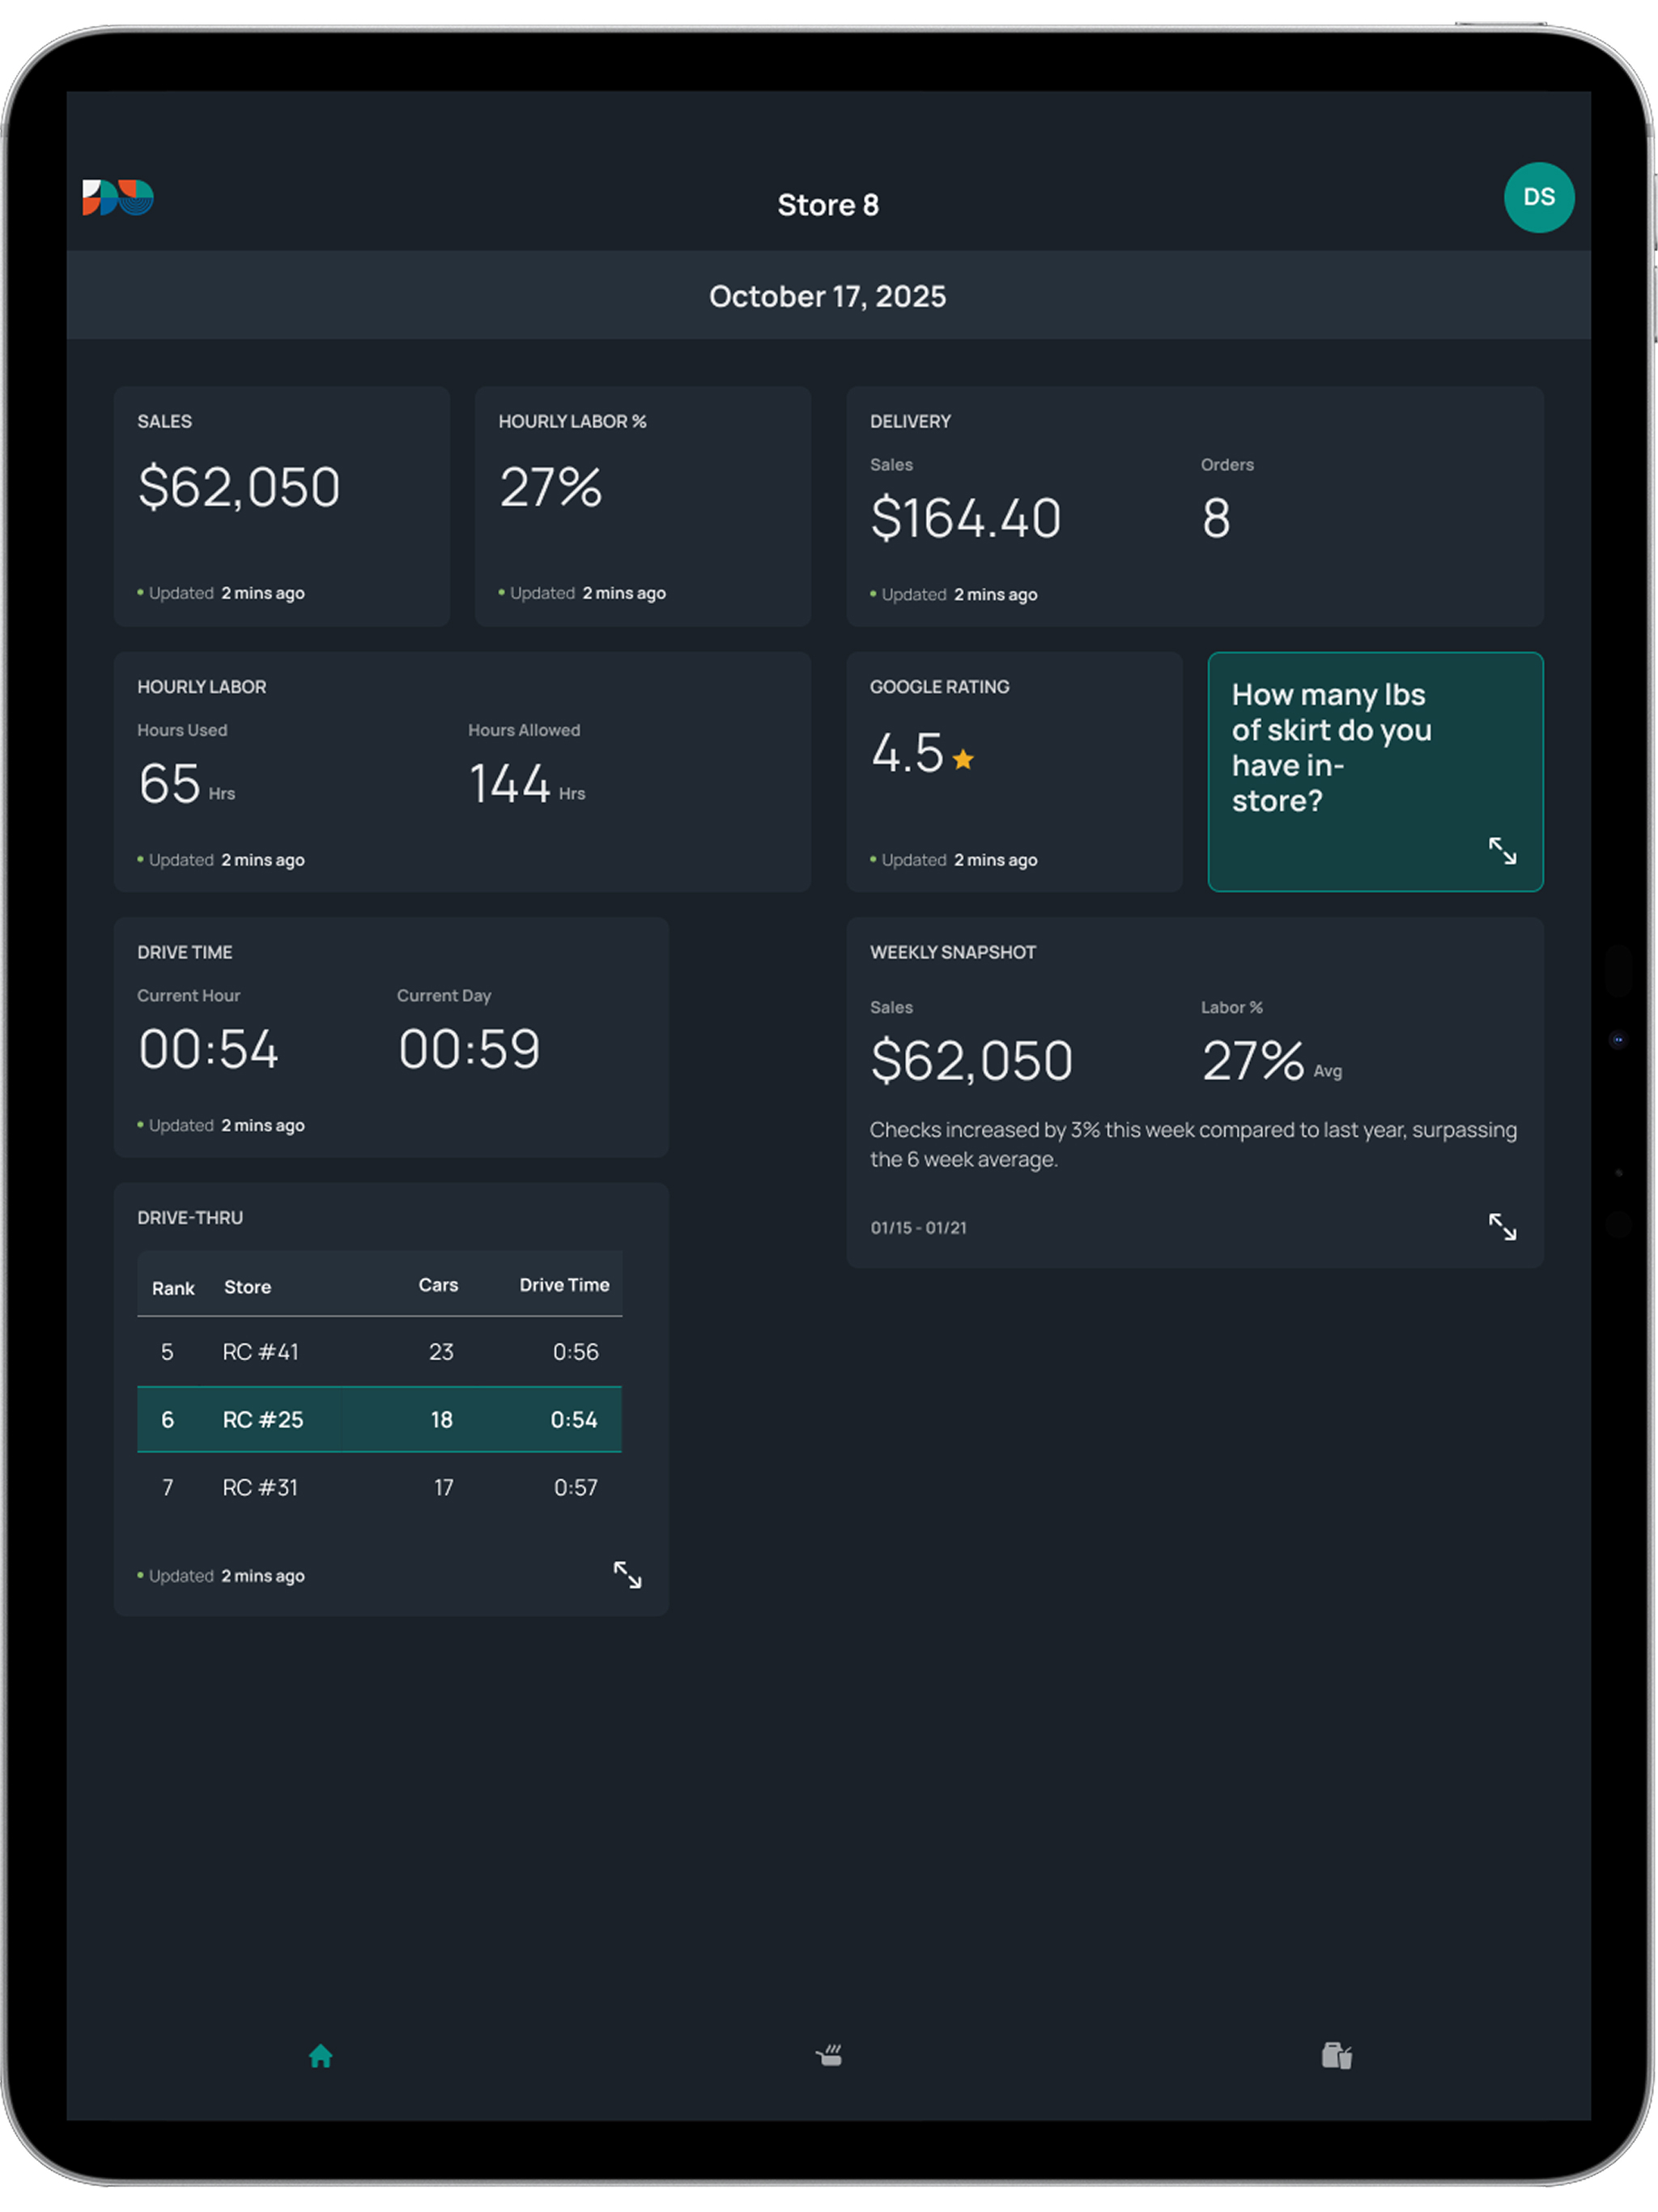Viewport: 1658px width, 2212px height.
Task: Click the skirt question text
Action: (x=1330, y=747)
